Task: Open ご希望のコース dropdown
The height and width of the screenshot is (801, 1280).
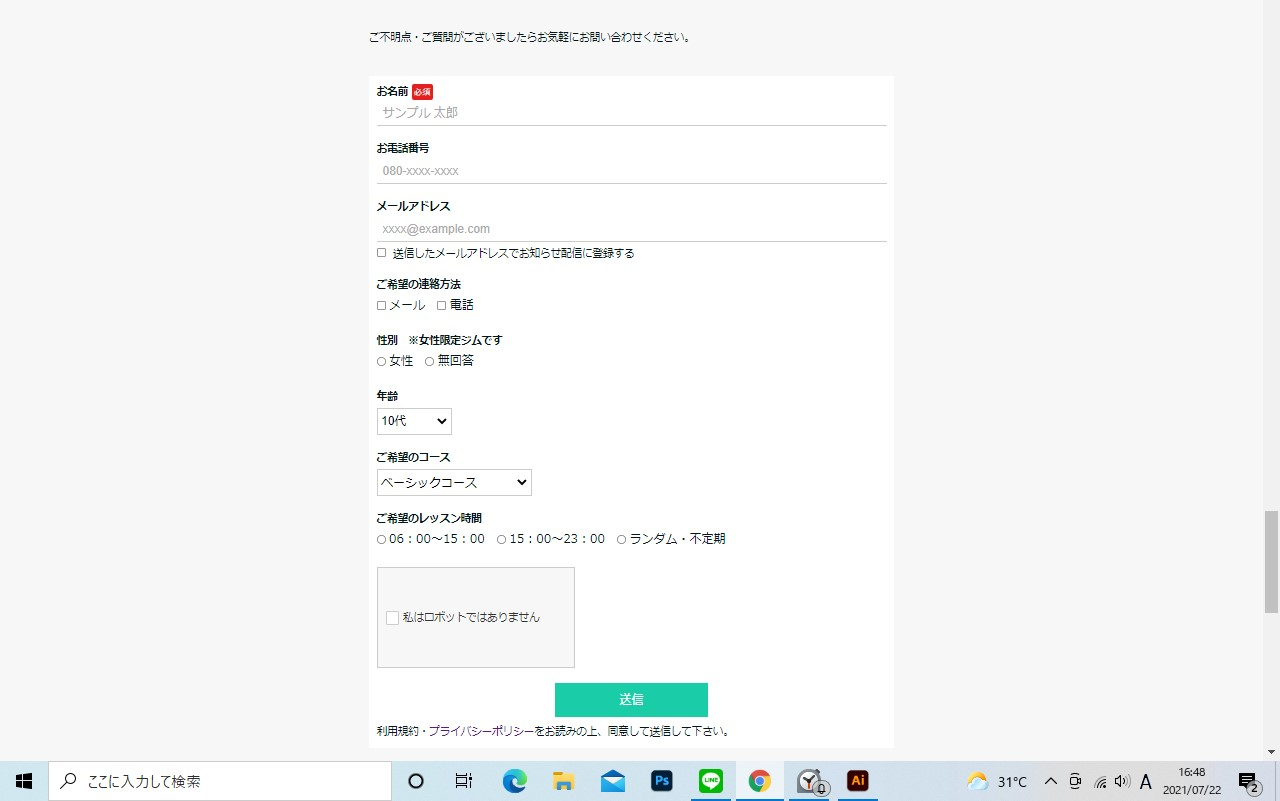Action: tap(454, 482)
